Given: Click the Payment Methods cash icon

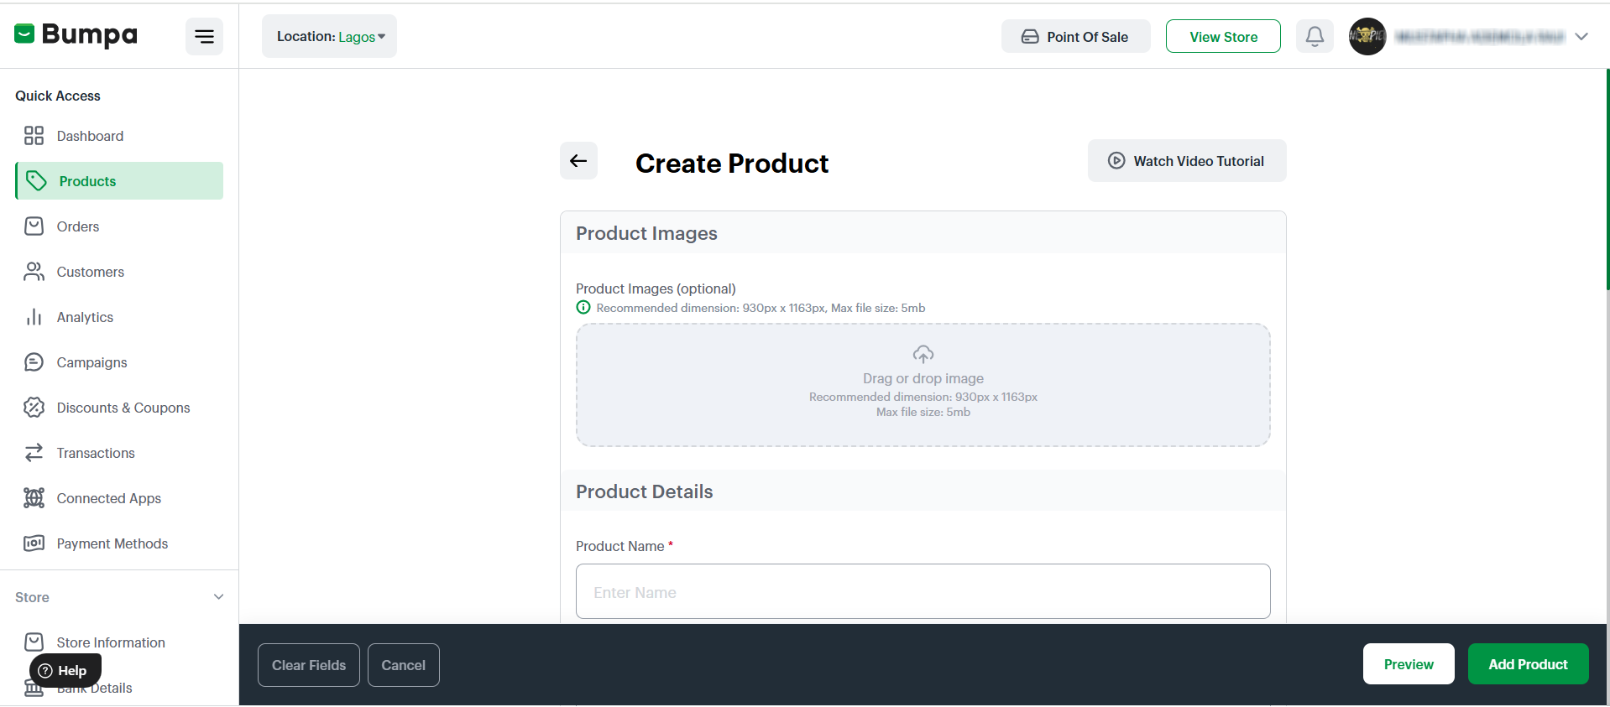Looking at the screenshot, I should [34, 543].
